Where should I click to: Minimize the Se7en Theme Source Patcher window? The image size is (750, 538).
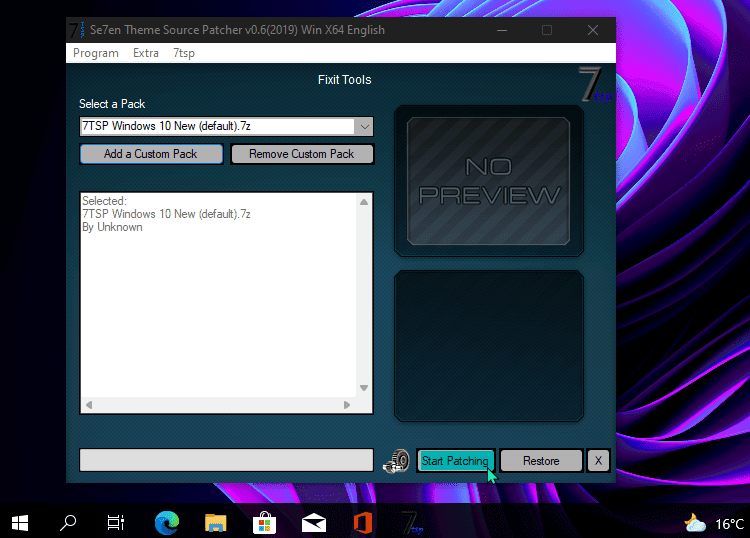502,30
